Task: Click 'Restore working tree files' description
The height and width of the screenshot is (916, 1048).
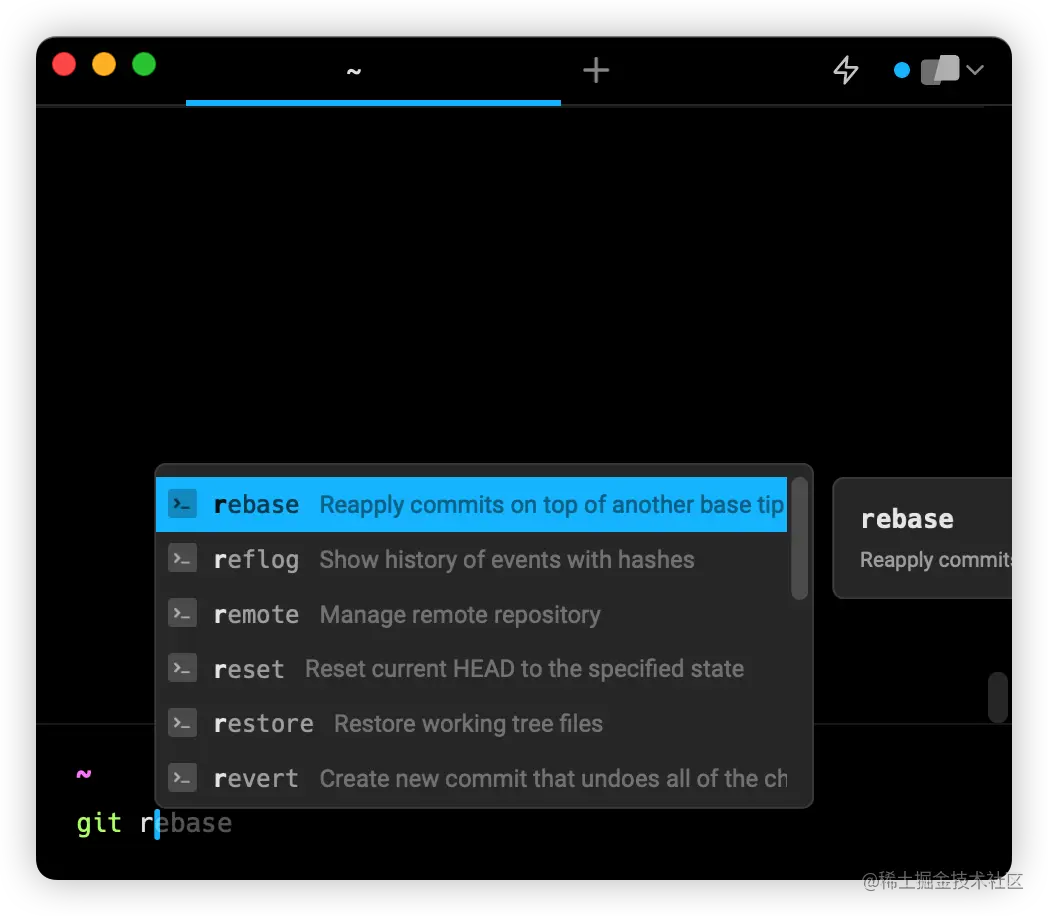Action: [468, 724]
